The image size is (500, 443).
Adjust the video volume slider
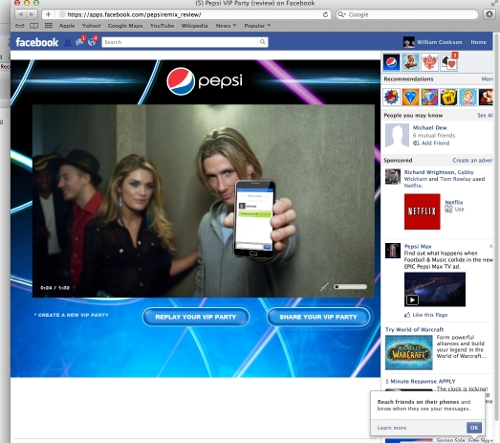[350, 287]
